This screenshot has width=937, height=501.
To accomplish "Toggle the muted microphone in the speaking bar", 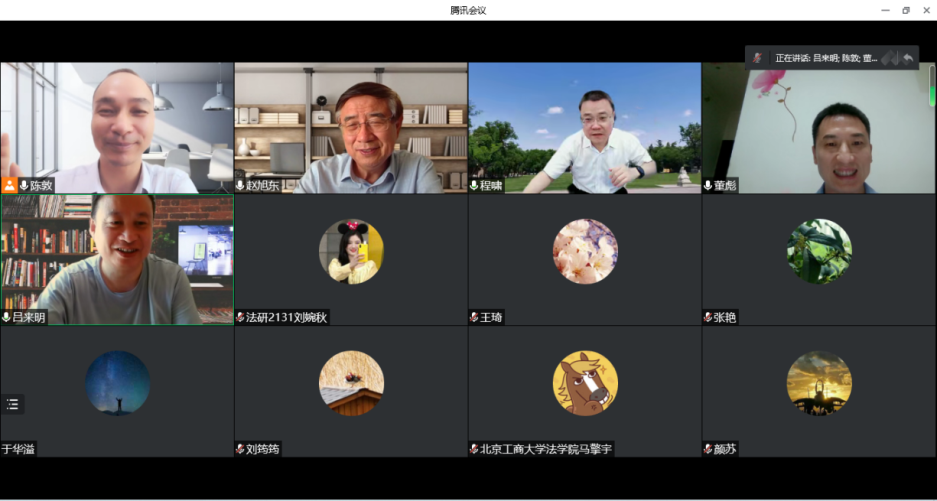I will (x=758, y=58).
